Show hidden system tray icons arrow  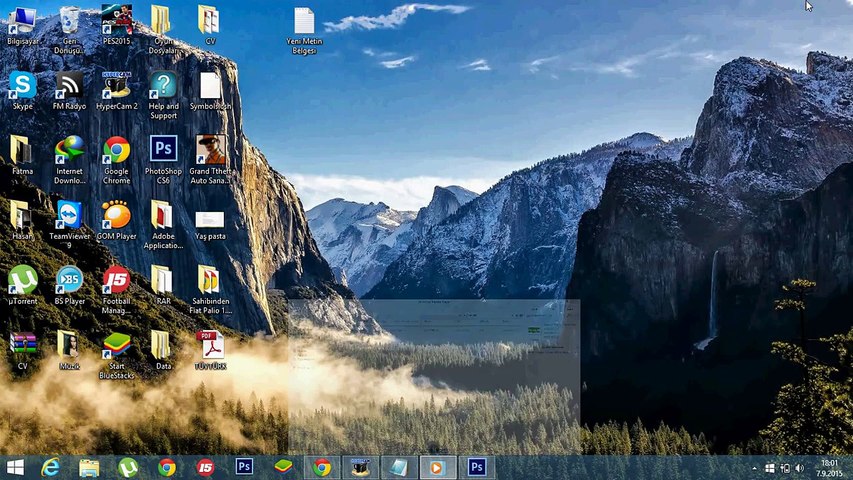tap(754, 468)
